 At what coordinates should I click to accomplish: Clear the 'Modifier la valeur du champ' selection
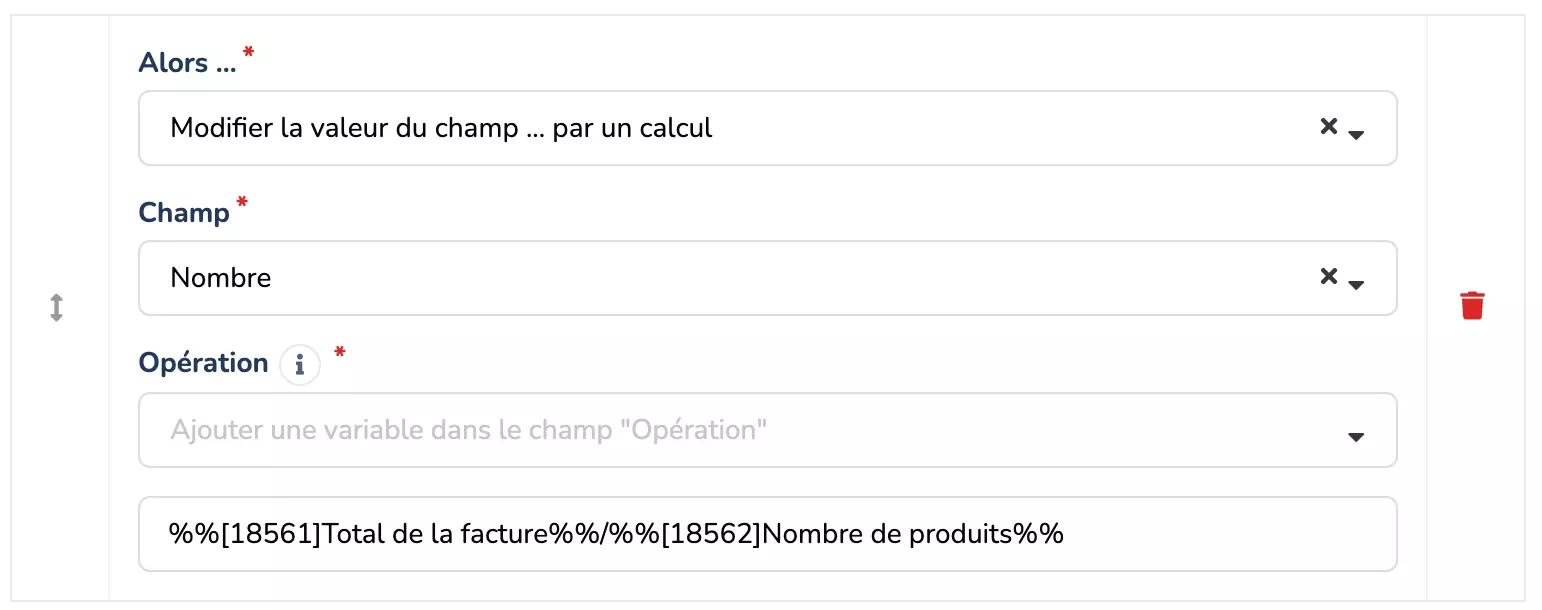pyautogui.click(x=1328, y=127)
